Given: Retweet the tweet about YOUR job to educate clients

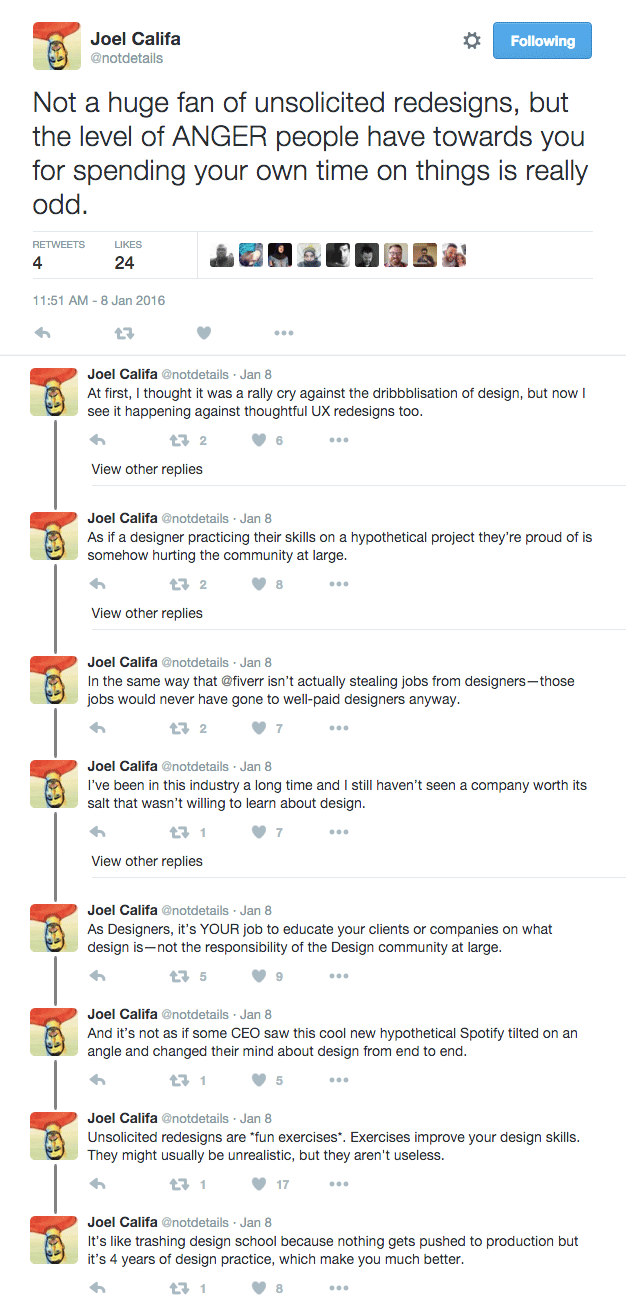Looking at the screenshot, I should [x=179, y=976].
